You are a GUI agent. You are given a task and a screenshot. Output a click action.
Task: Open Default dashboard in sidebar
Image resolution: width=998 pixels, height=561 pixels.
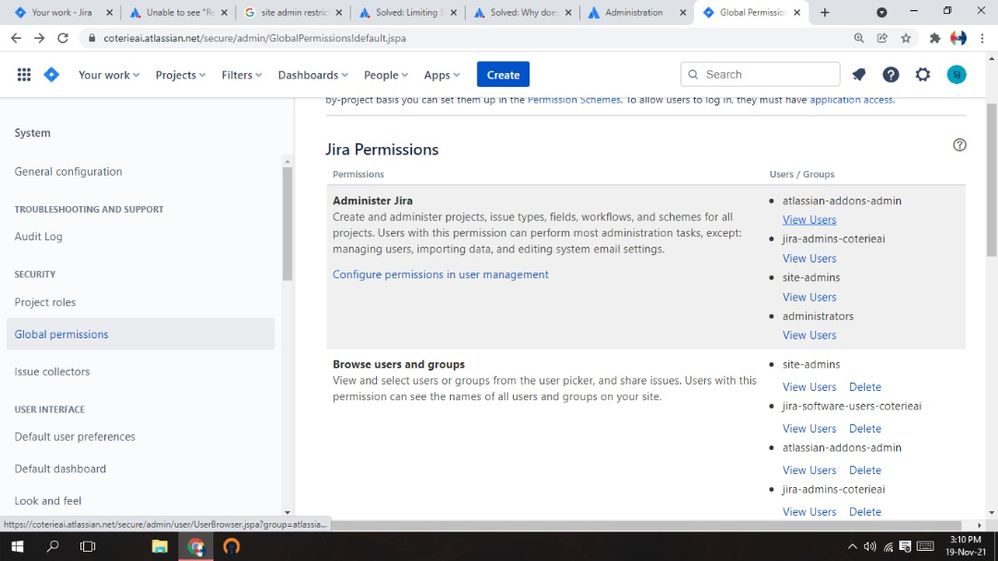(x=60, y=469)
